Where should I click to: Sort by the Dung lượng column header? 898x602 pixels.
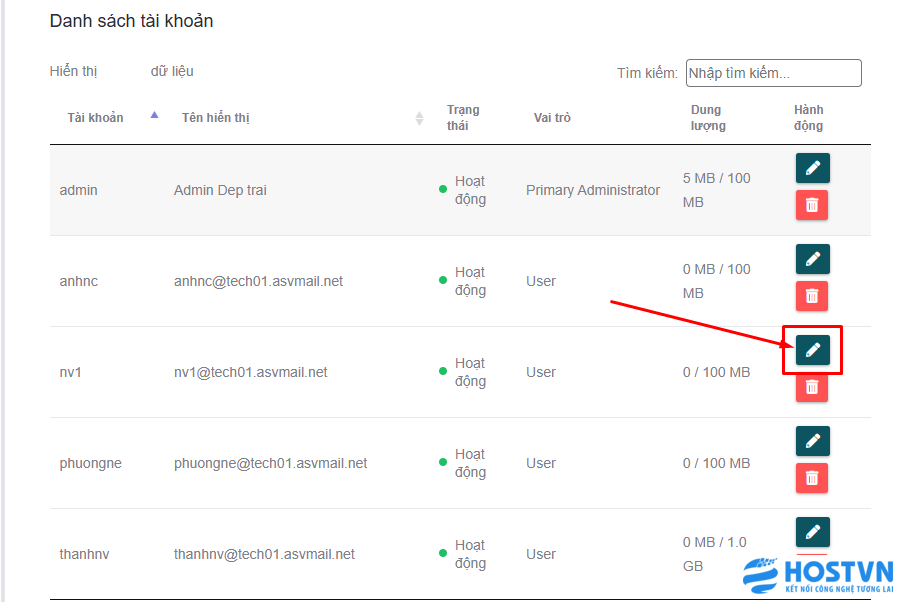tap(708, 117)
